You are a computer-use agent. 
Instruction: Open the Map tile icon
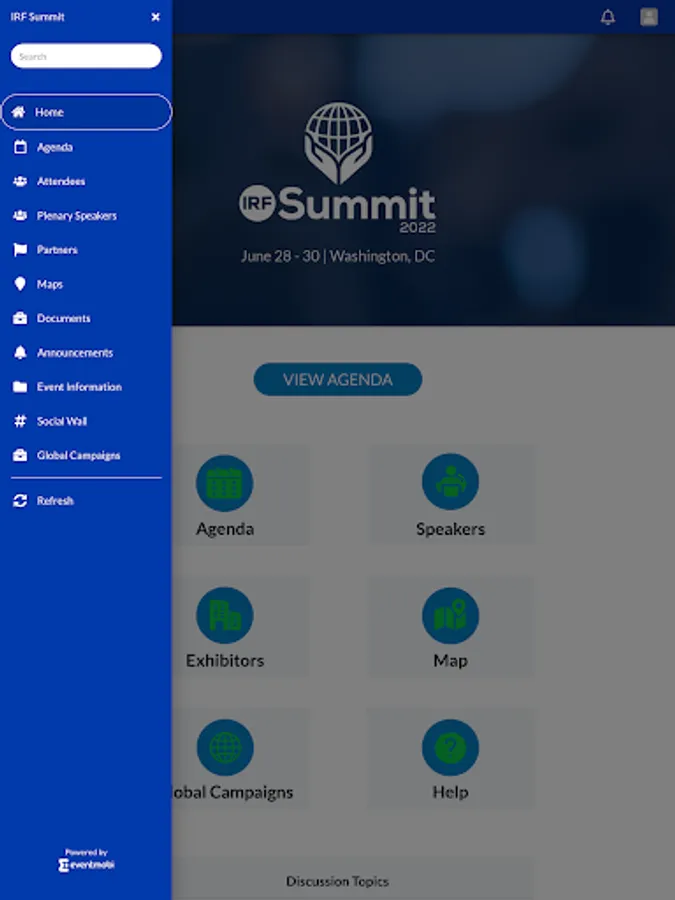pos(450,615)
